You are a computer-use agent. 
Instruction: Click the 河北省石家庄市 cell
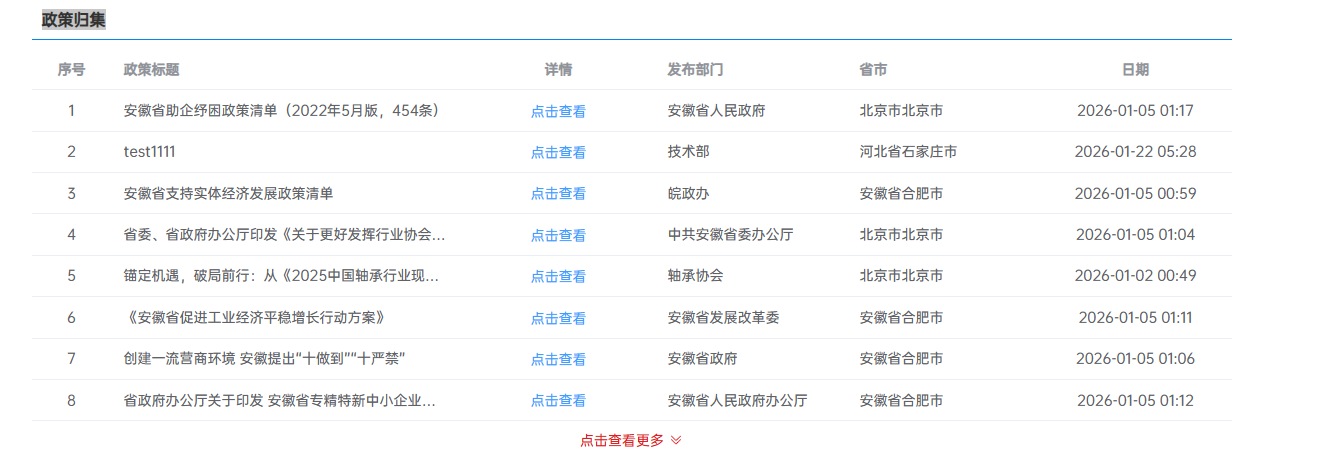click(908, 152)
